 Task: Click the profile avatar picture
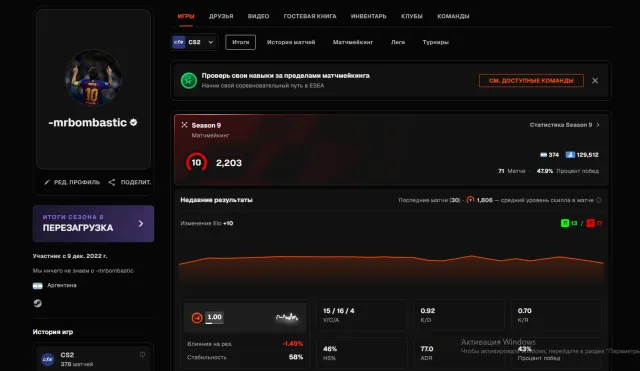(93, 78)
